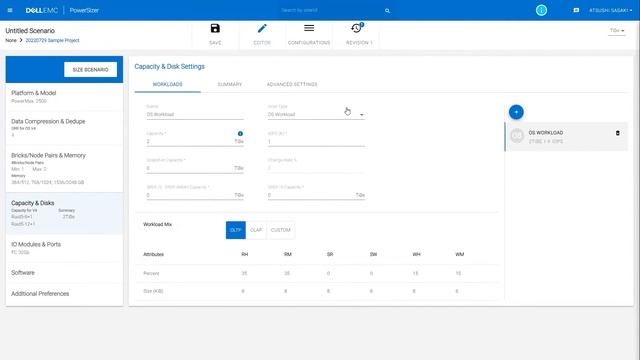Click the Dell EMC logo
This screenshot has width=640, height=360.
(42, 10)
